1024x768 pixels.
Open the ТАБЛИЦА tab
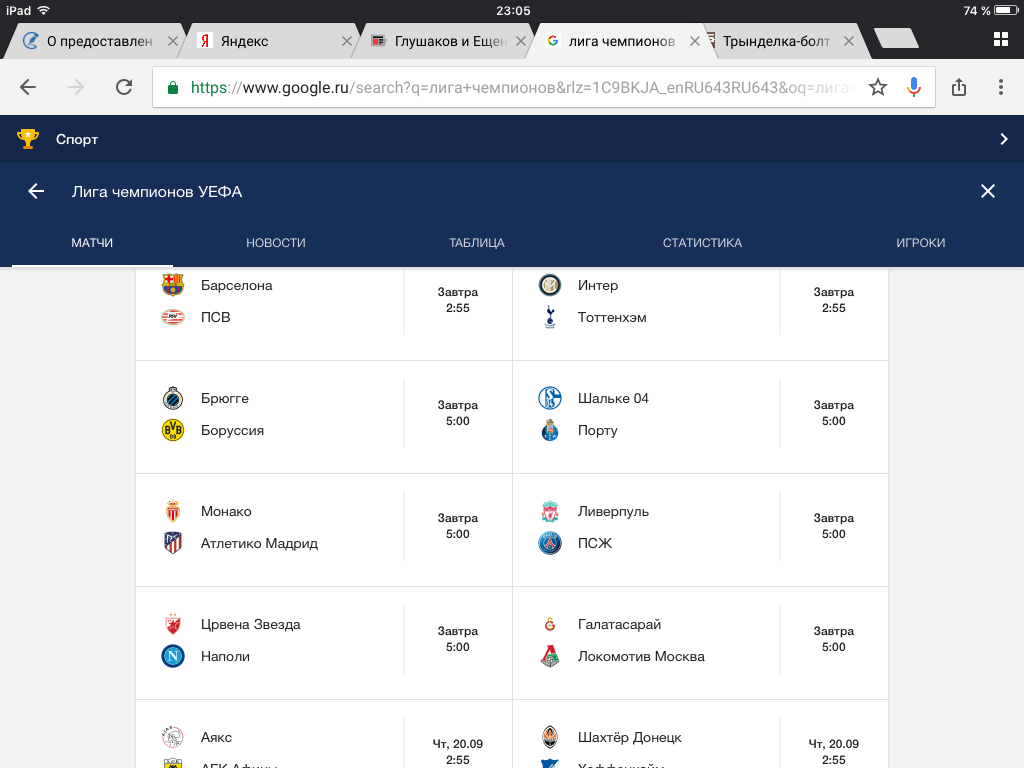477,243
